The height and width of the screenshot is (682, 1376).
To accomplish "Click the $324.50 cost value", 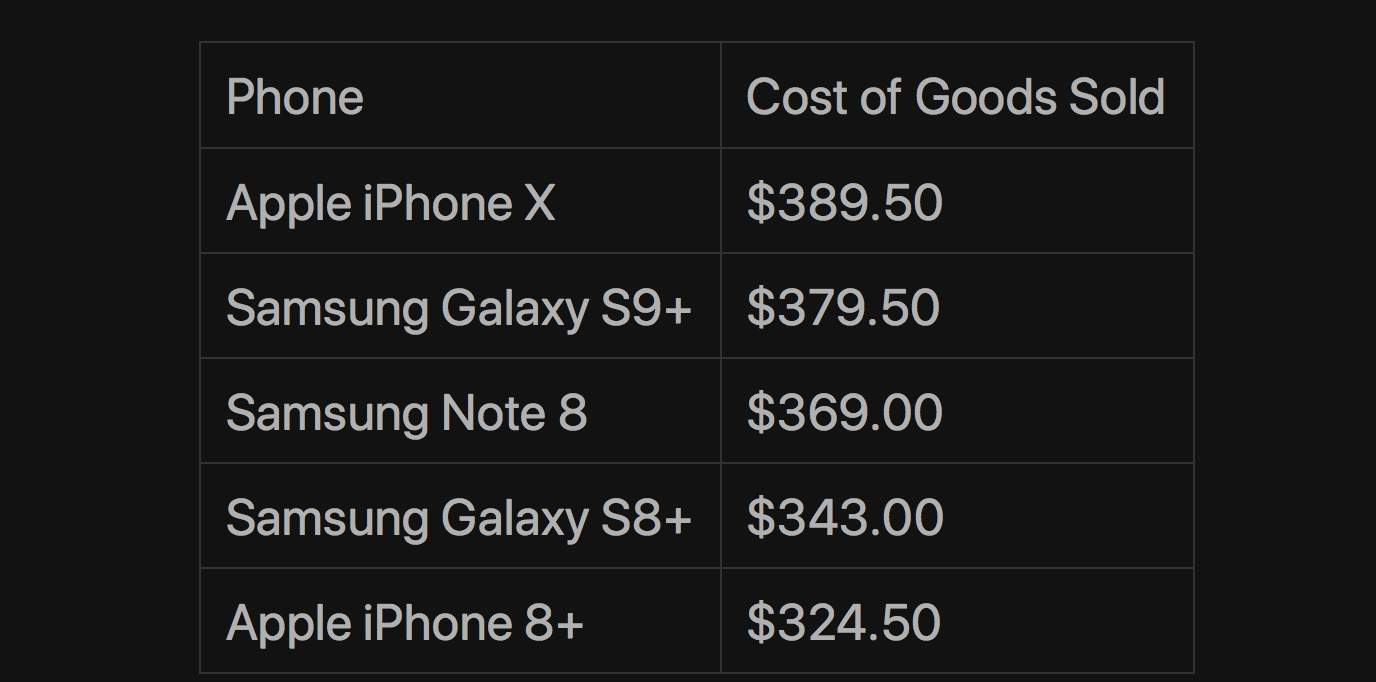I will [843, 623].
